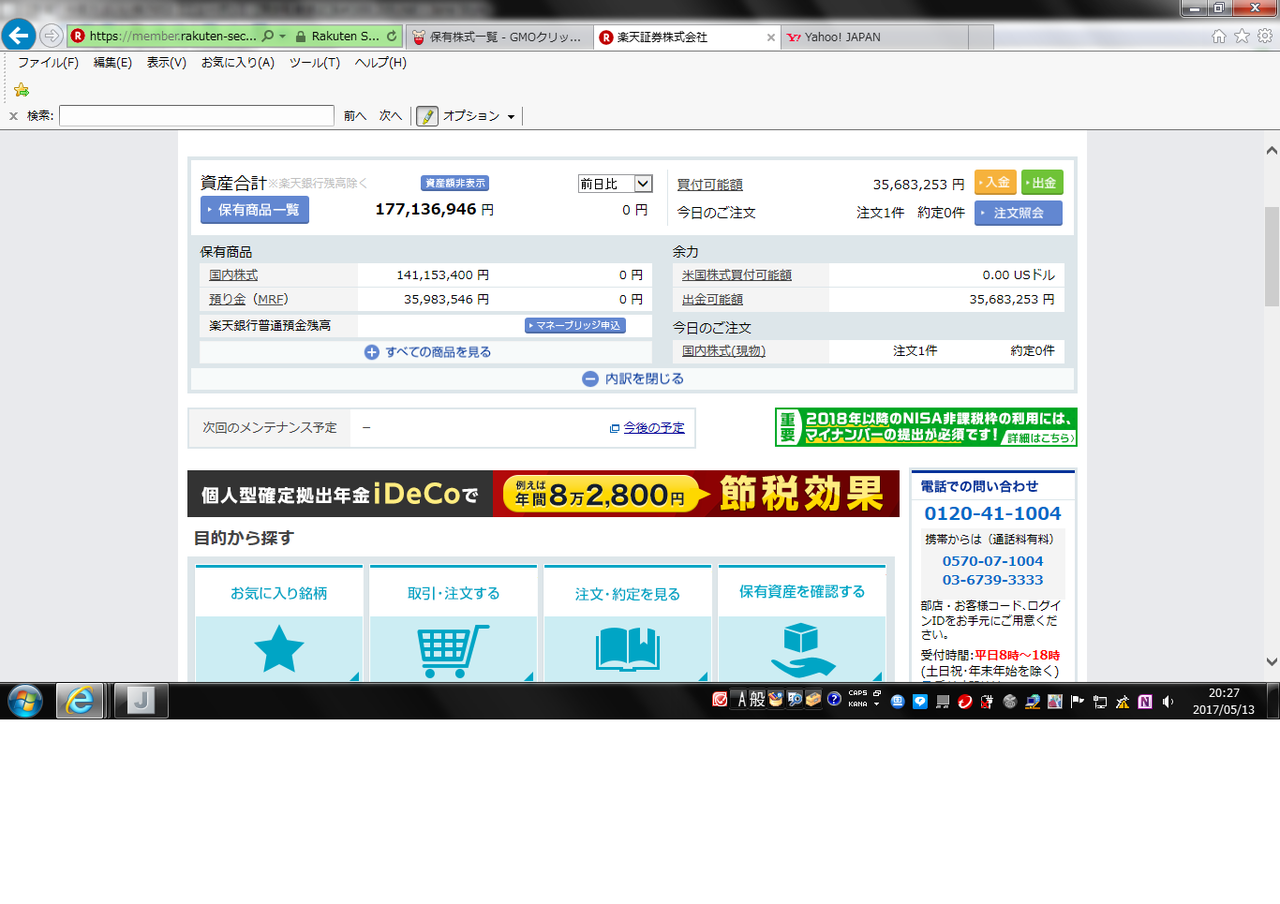Open the 国内株式 holdings link
Viewport: 1280px width, 904px height.
[x=233, y=275]
